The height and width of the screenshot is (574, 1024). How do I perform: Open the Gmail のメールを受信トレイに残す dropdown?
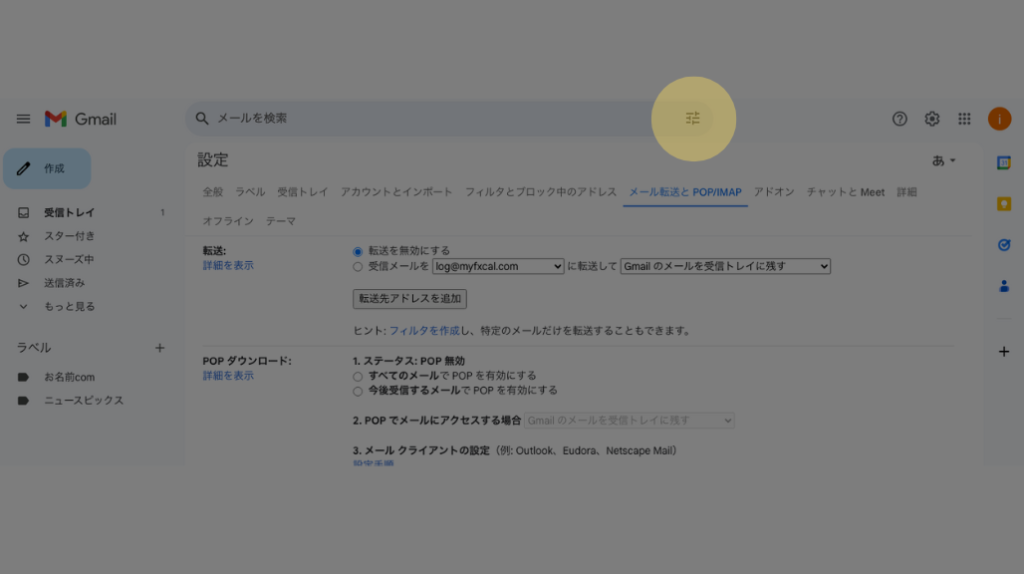point(725,267)
